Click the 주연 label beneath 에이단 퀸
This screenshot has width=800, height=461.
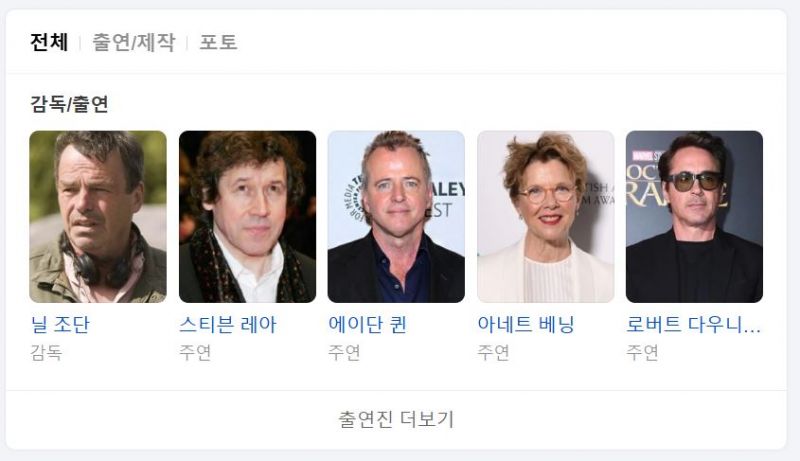tap(344, 352)
